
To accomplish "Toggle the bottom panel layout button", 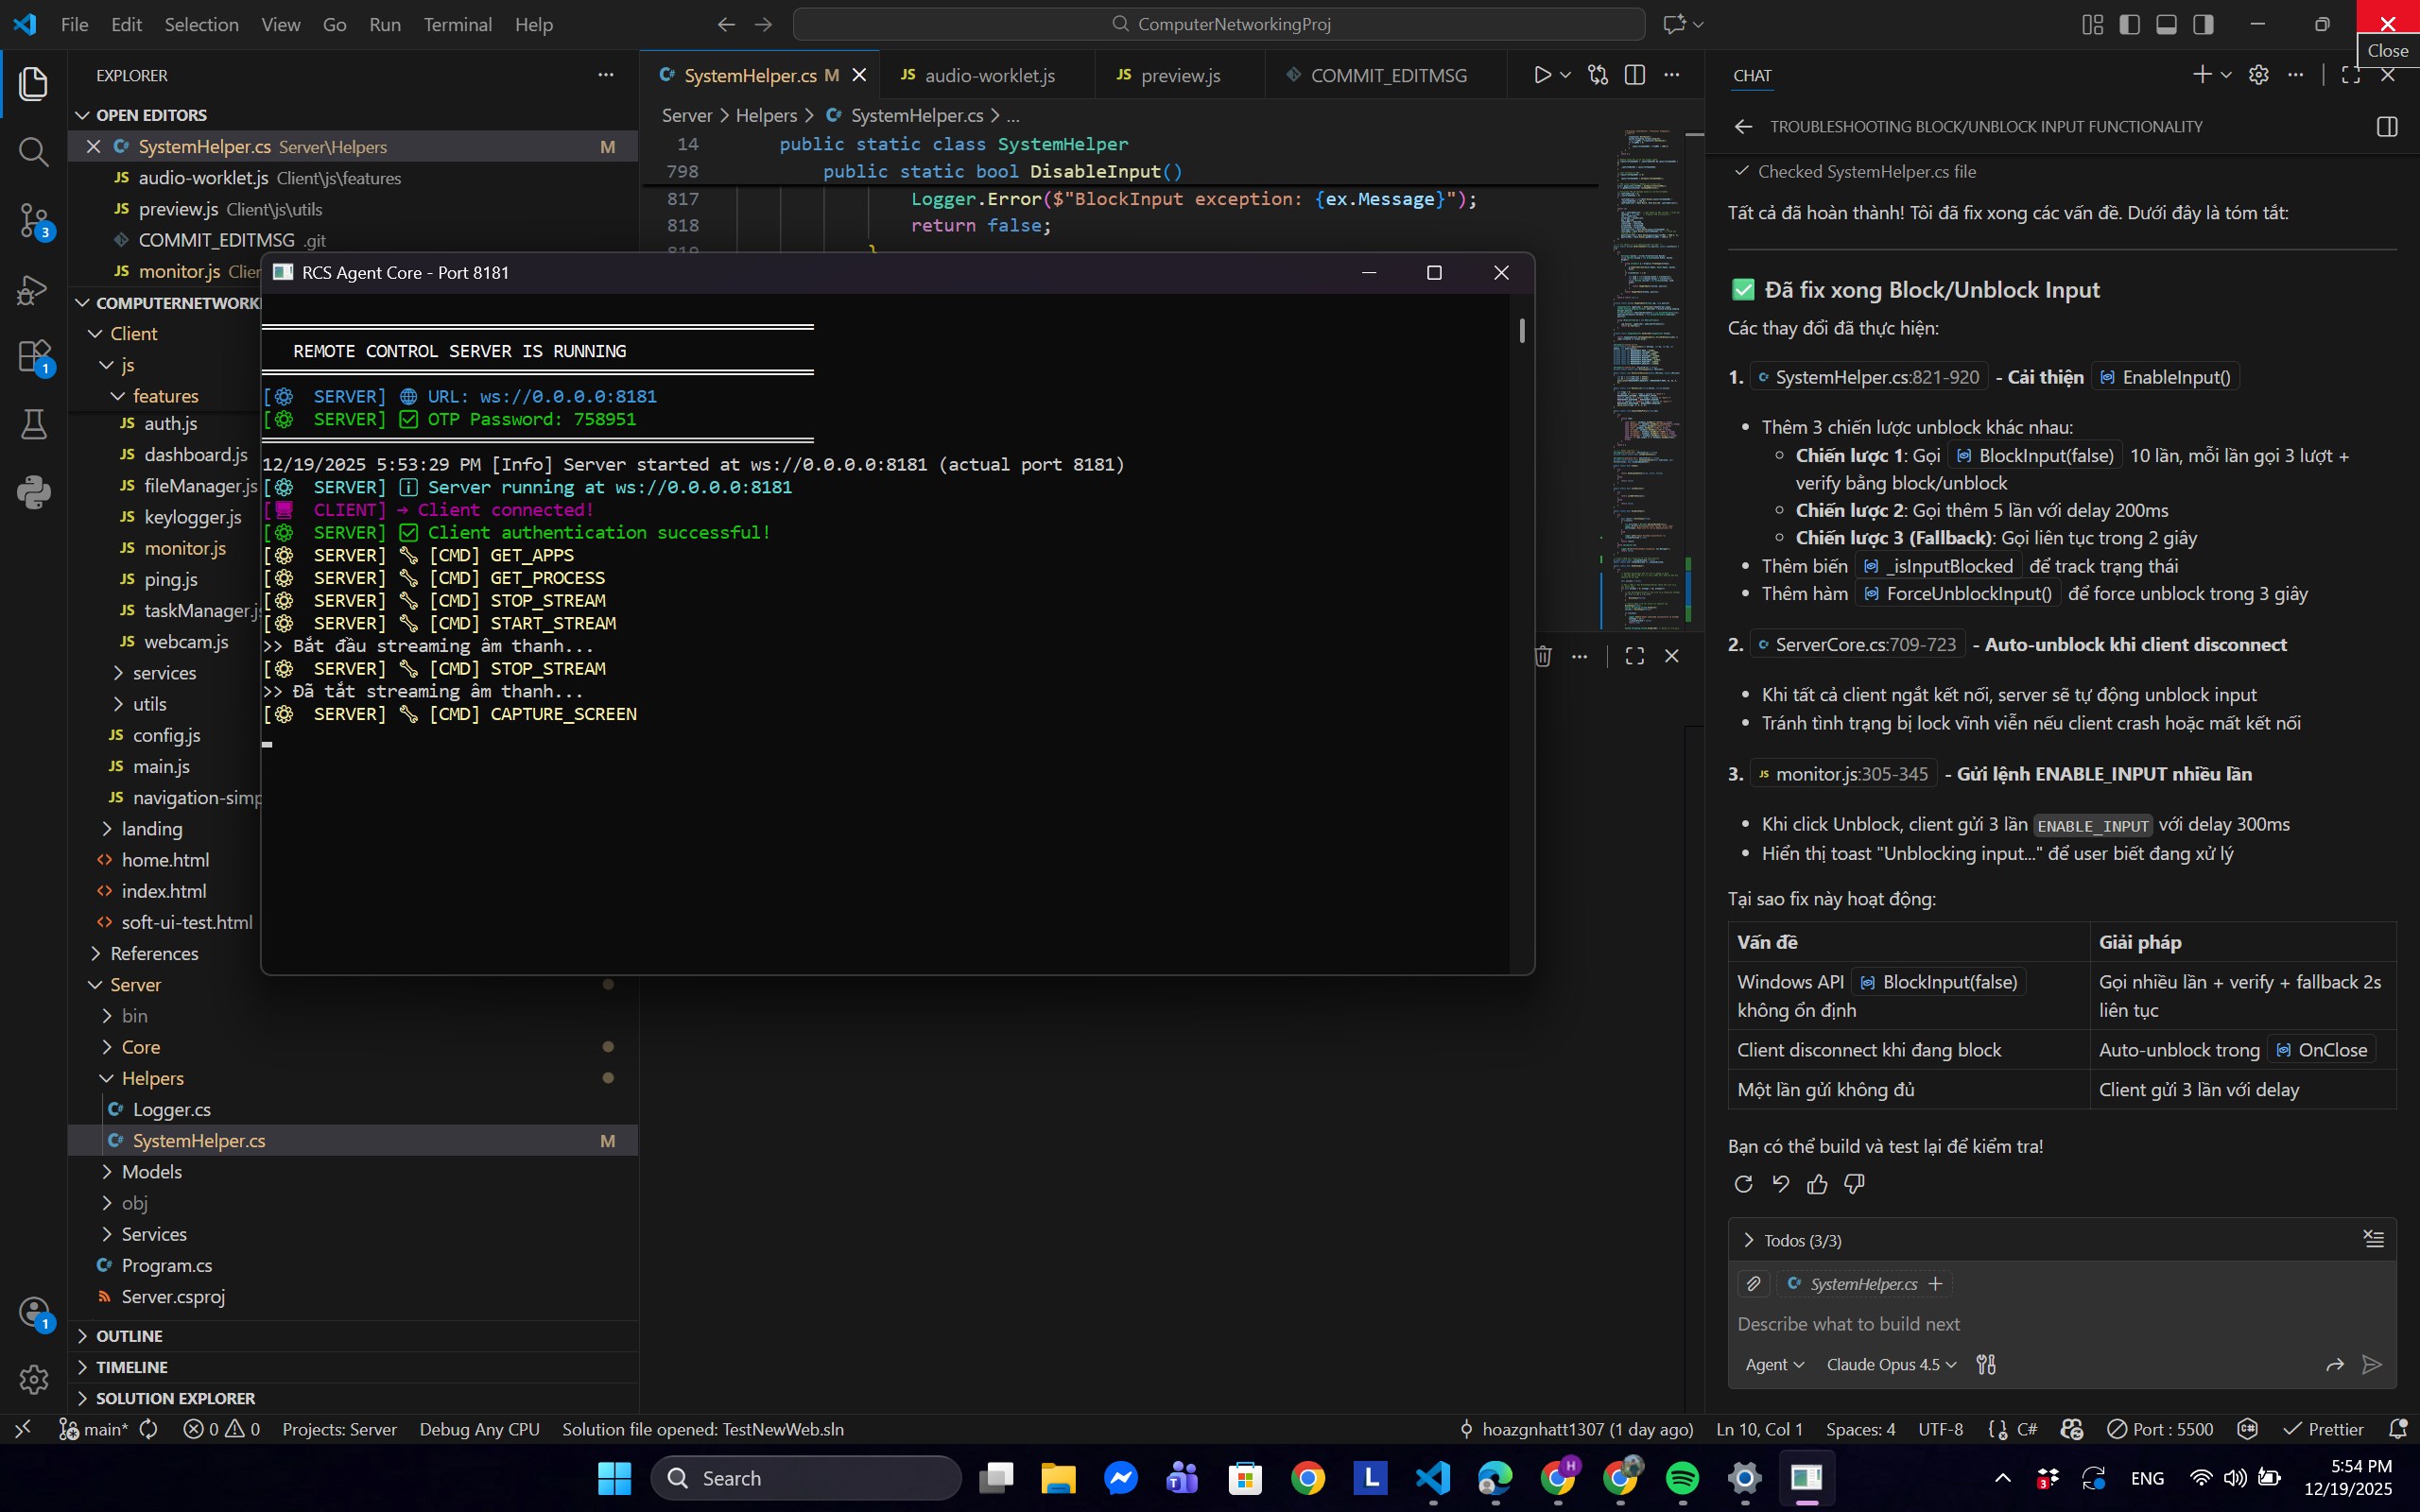I will [x=2166, y=24].
